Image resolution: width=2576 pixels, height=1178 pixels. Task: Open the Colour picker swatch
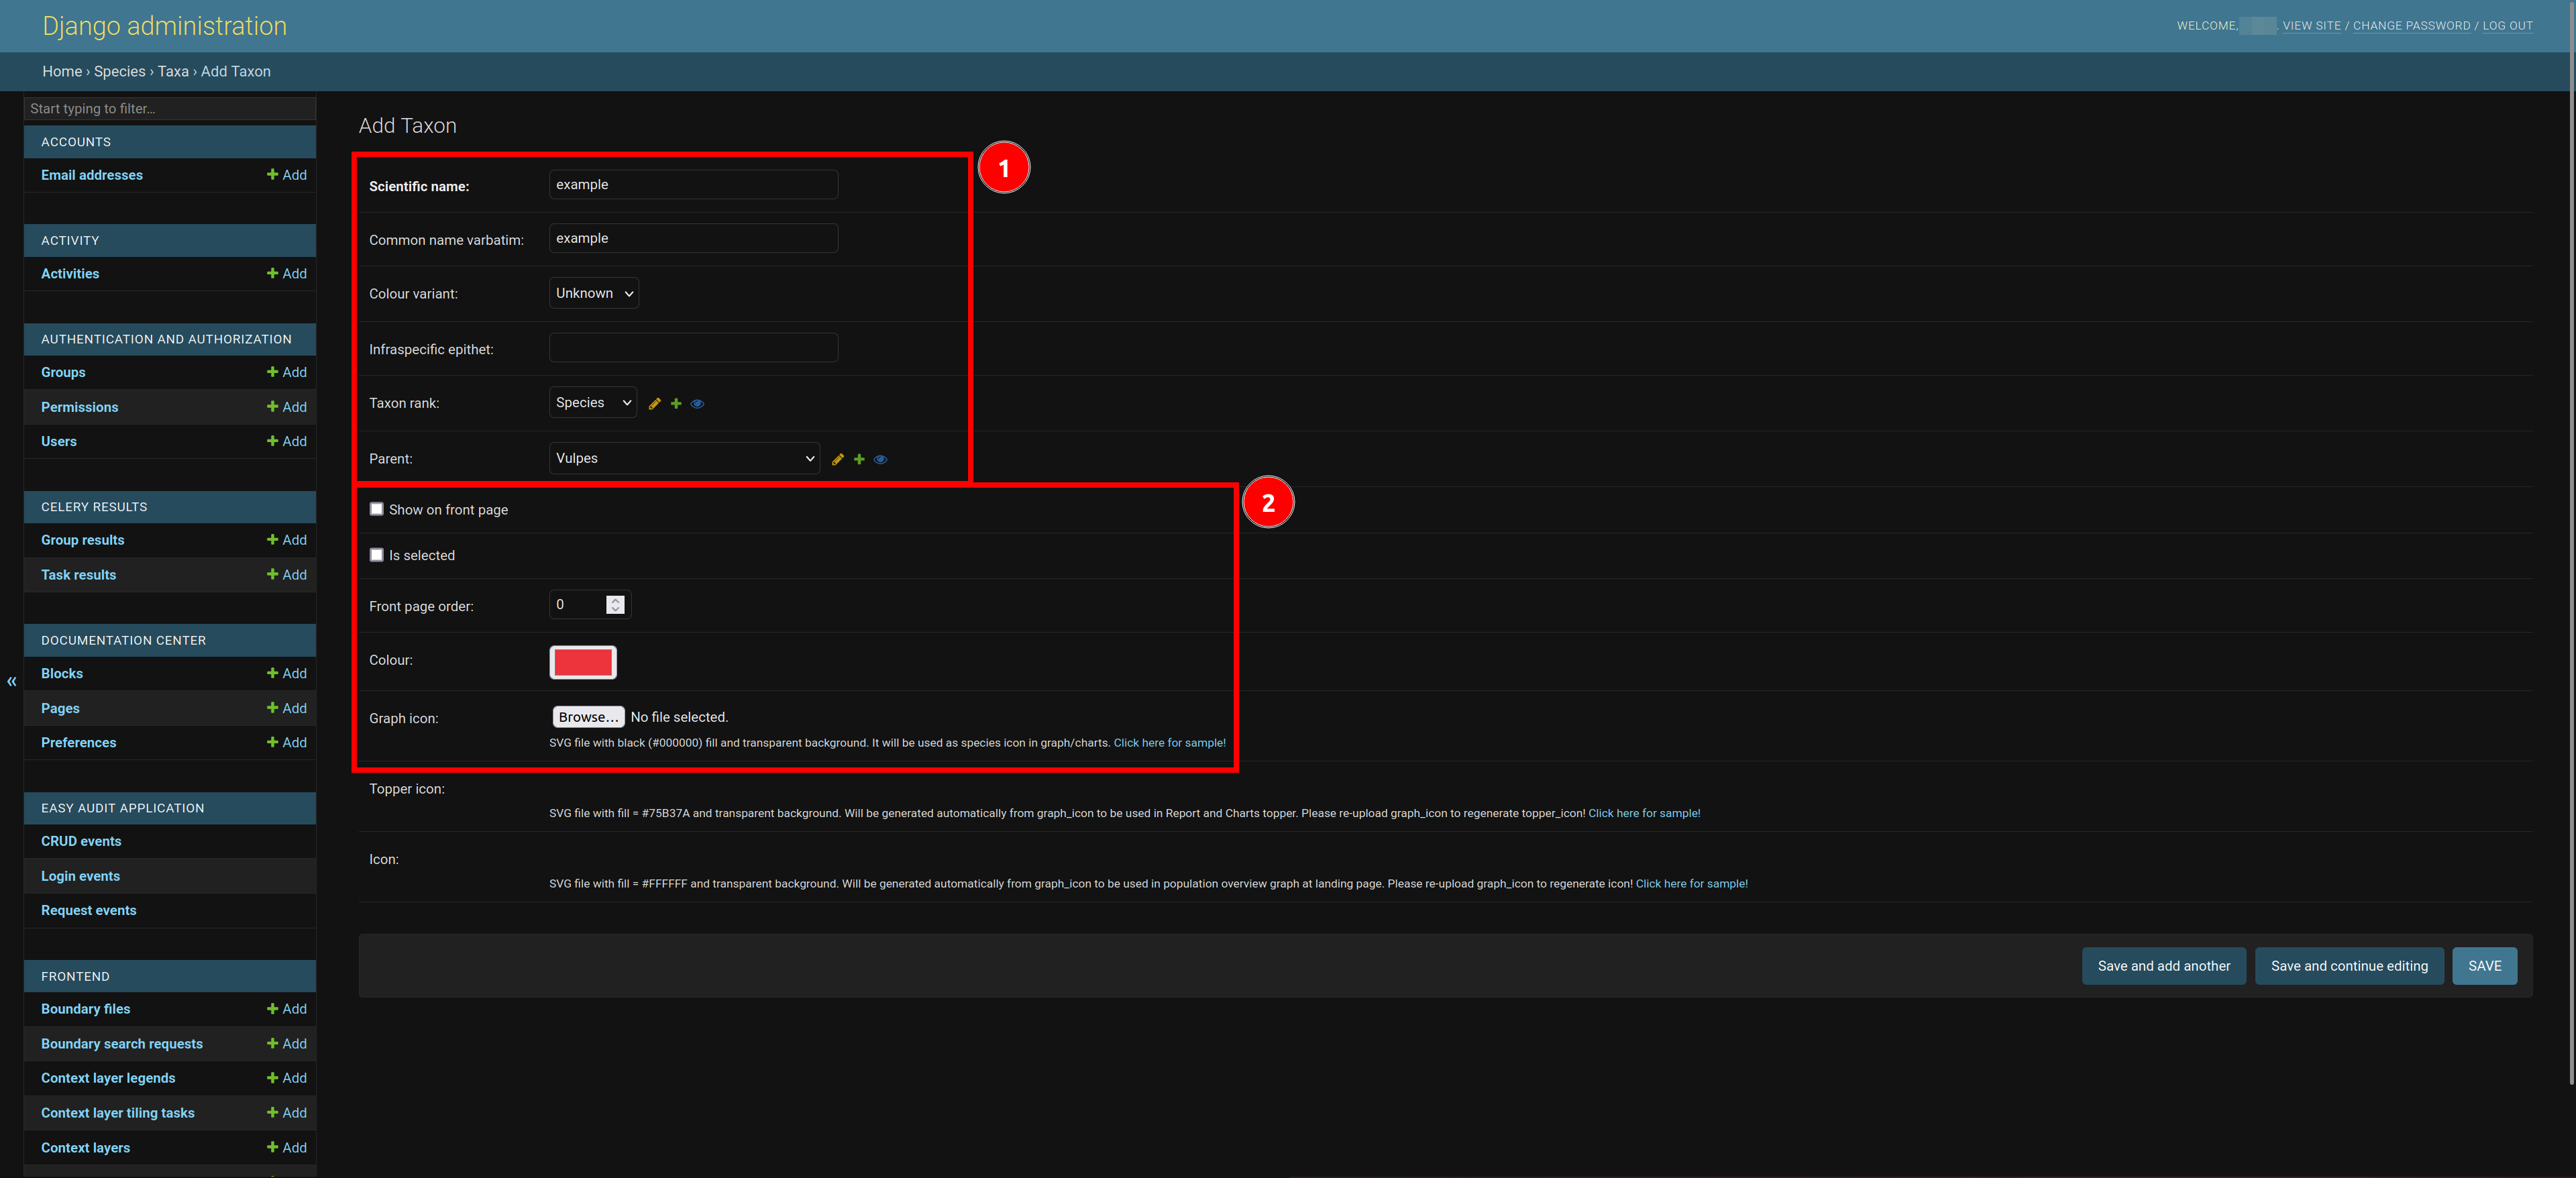point(583,662)
